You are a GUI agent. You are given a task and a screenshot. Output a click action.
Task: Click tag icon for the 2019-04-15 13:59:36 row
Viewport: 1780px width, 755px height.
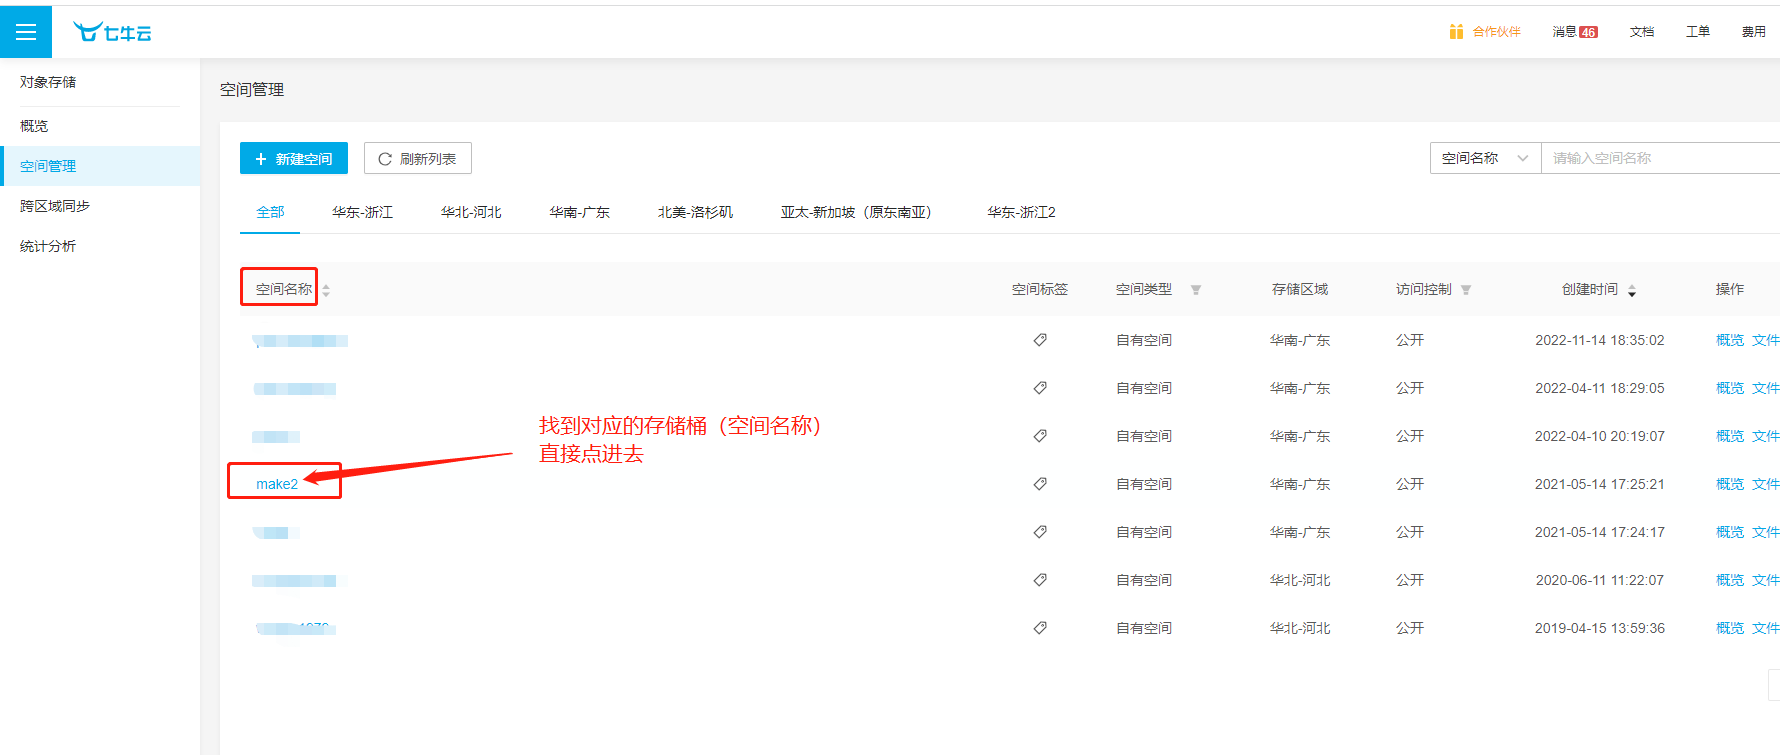click(x=1040, y=628)
